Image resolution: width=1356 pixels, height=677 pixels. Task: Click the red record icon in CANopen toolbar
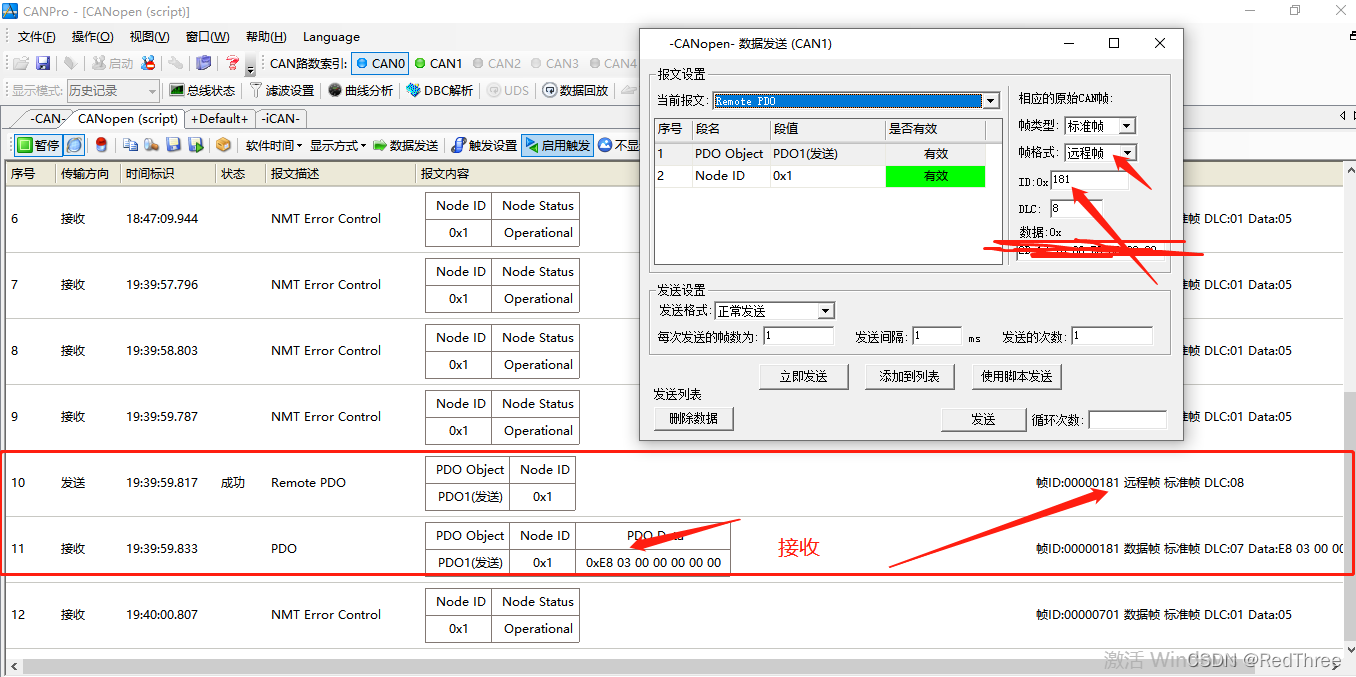click(x=101, y=145)
